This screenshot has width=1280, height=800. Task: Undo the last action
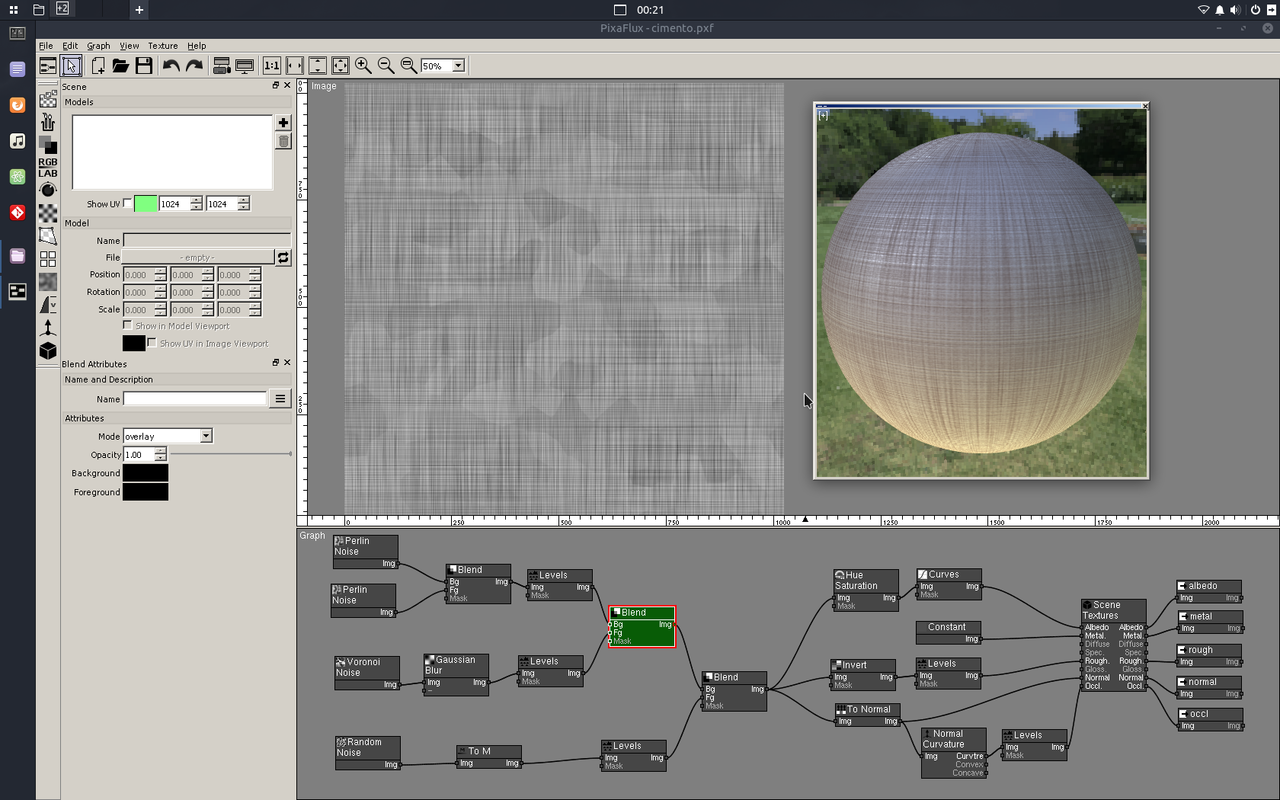point(171,66)
